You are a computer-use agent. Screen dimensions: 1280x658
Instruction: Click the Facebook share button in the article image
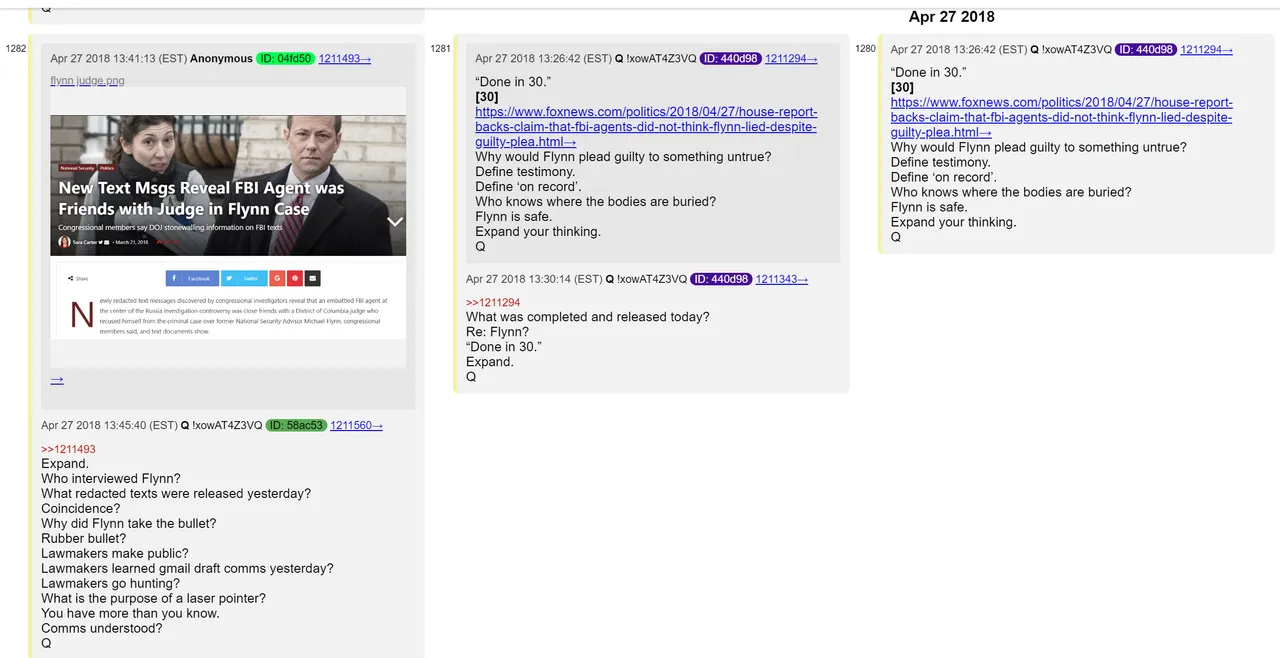(x=192, y=278)
